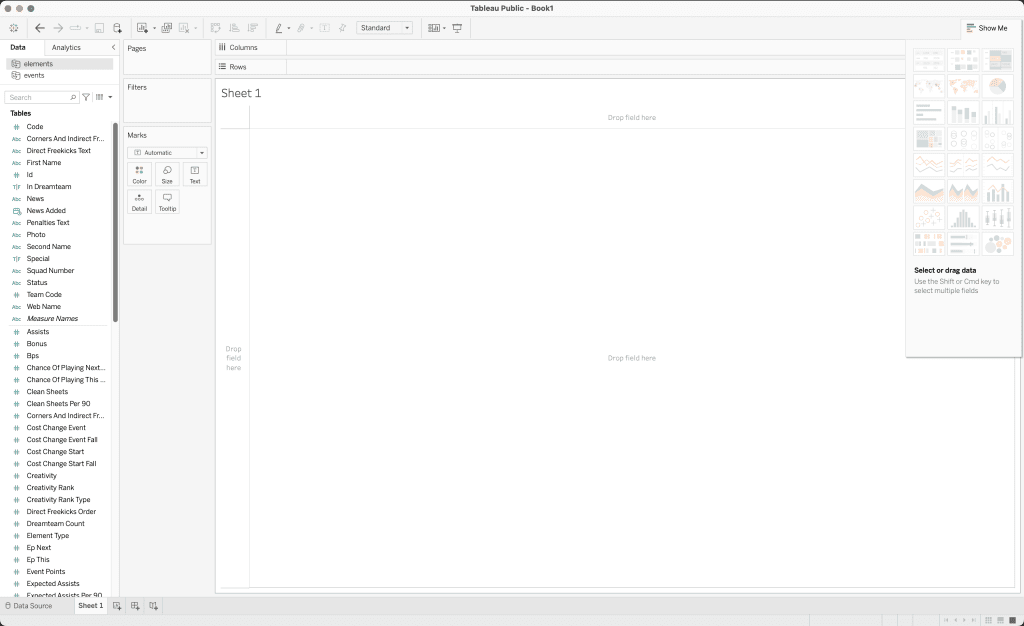The image size is (1024, 626).
Task: Click the Undo back arrow
Action: pos(40,28)
